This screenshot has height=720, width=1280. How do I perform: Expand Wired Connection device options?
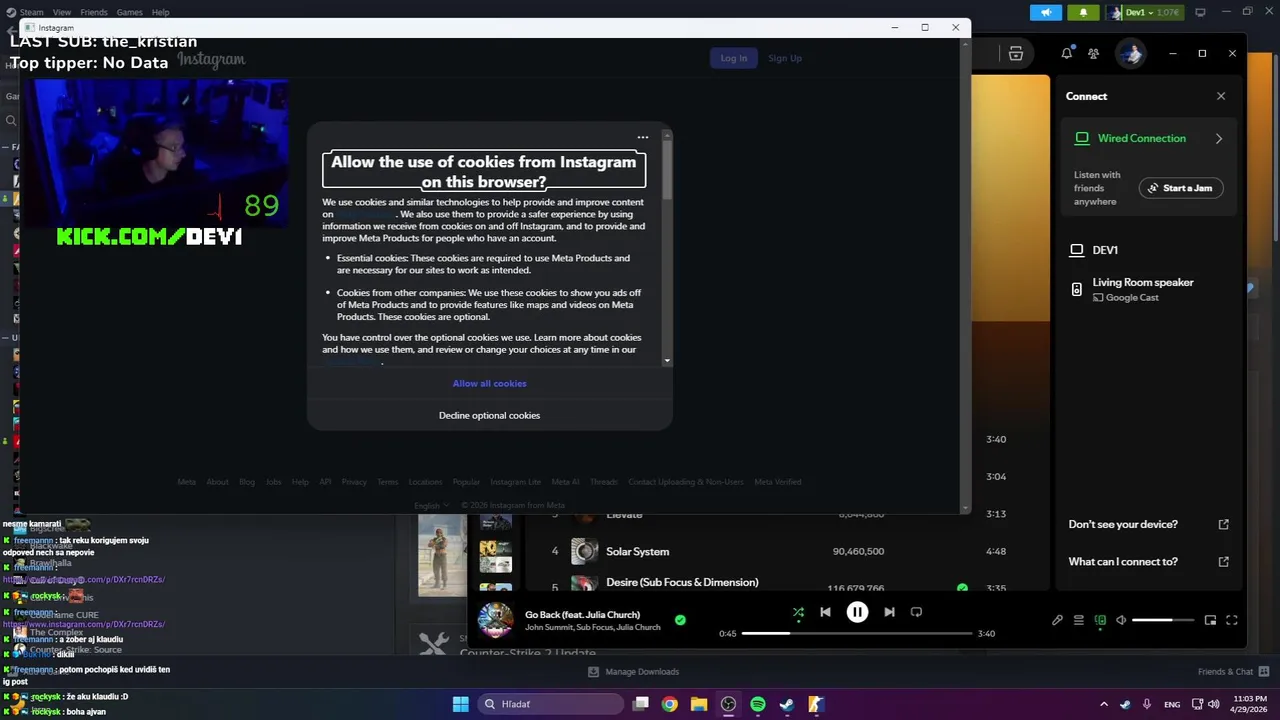click(x=1218, y=139)
